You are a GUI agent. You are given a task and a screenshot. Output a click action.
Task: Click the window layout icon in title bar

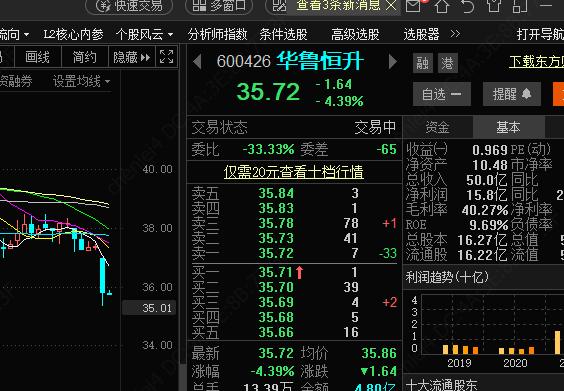[520, 6]
